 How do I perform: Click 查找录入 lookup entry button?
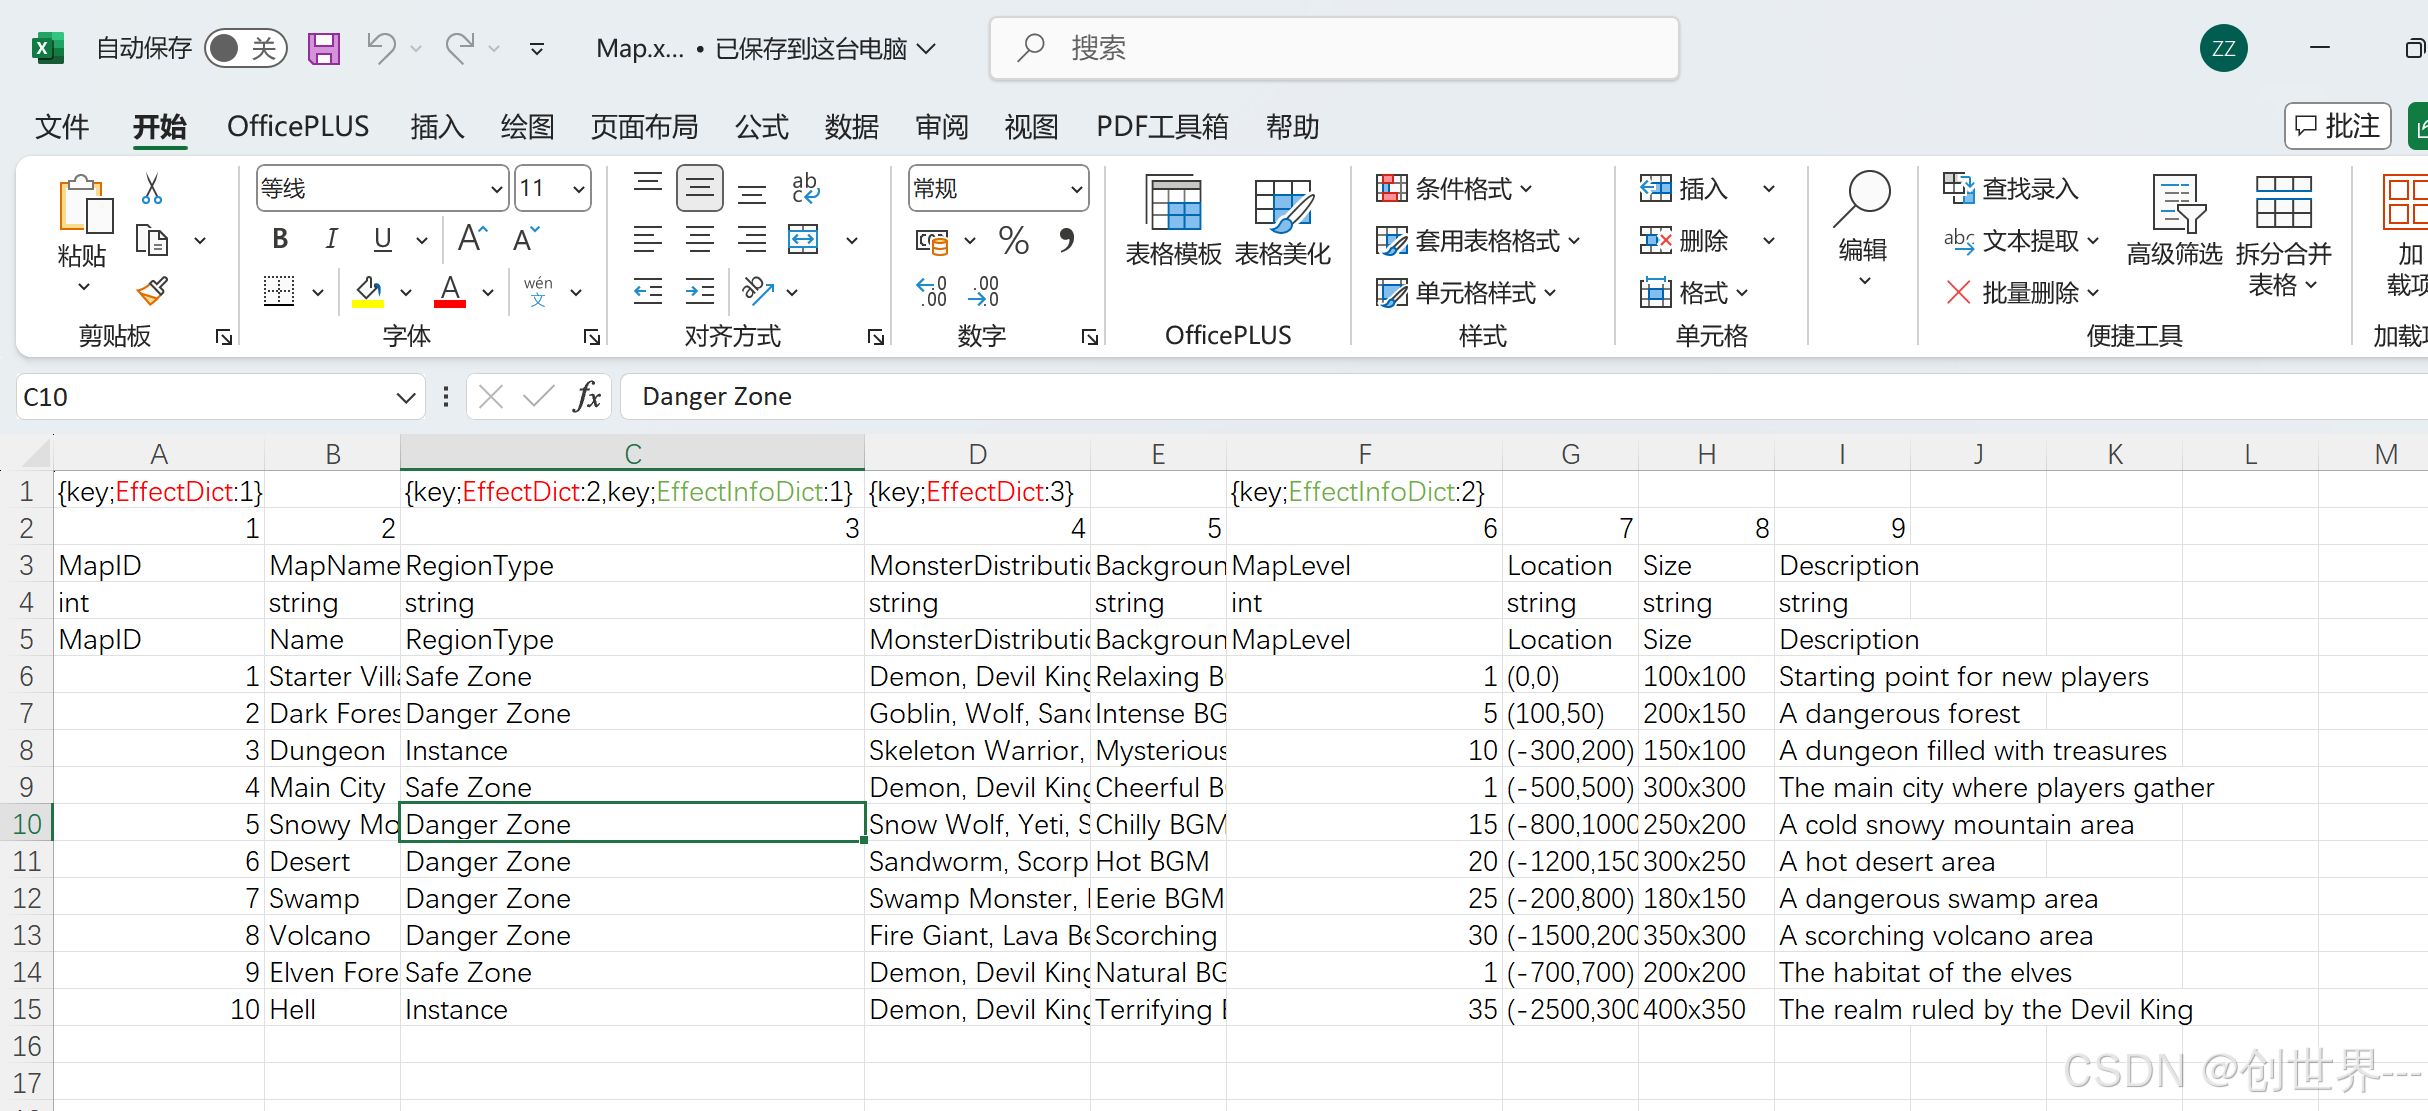[x=2011, y=188]
